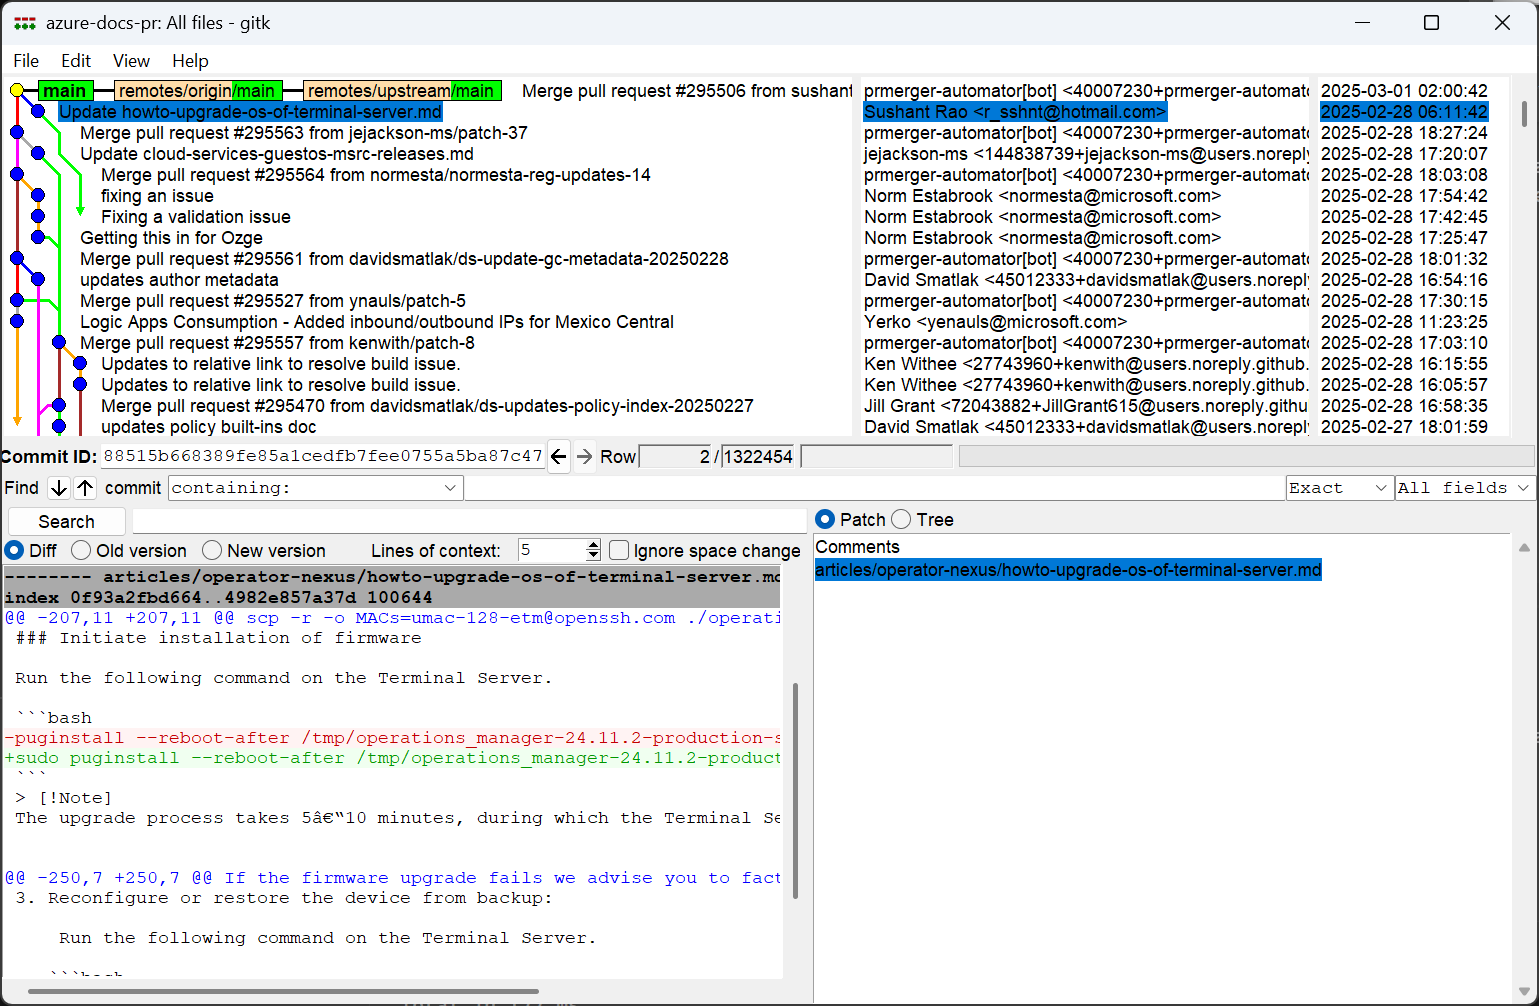Find next match with down arrow
The height and width of the screenshot is (1006, 1539).
point(59,488)
